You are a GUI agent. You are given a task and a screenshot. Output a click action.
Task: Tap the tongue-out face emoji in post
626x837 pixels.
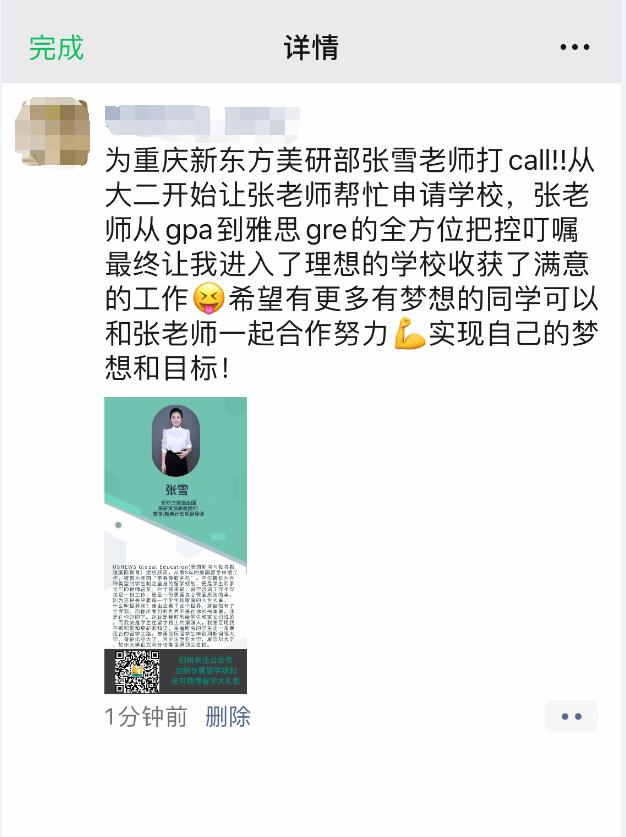coord(209,298)
